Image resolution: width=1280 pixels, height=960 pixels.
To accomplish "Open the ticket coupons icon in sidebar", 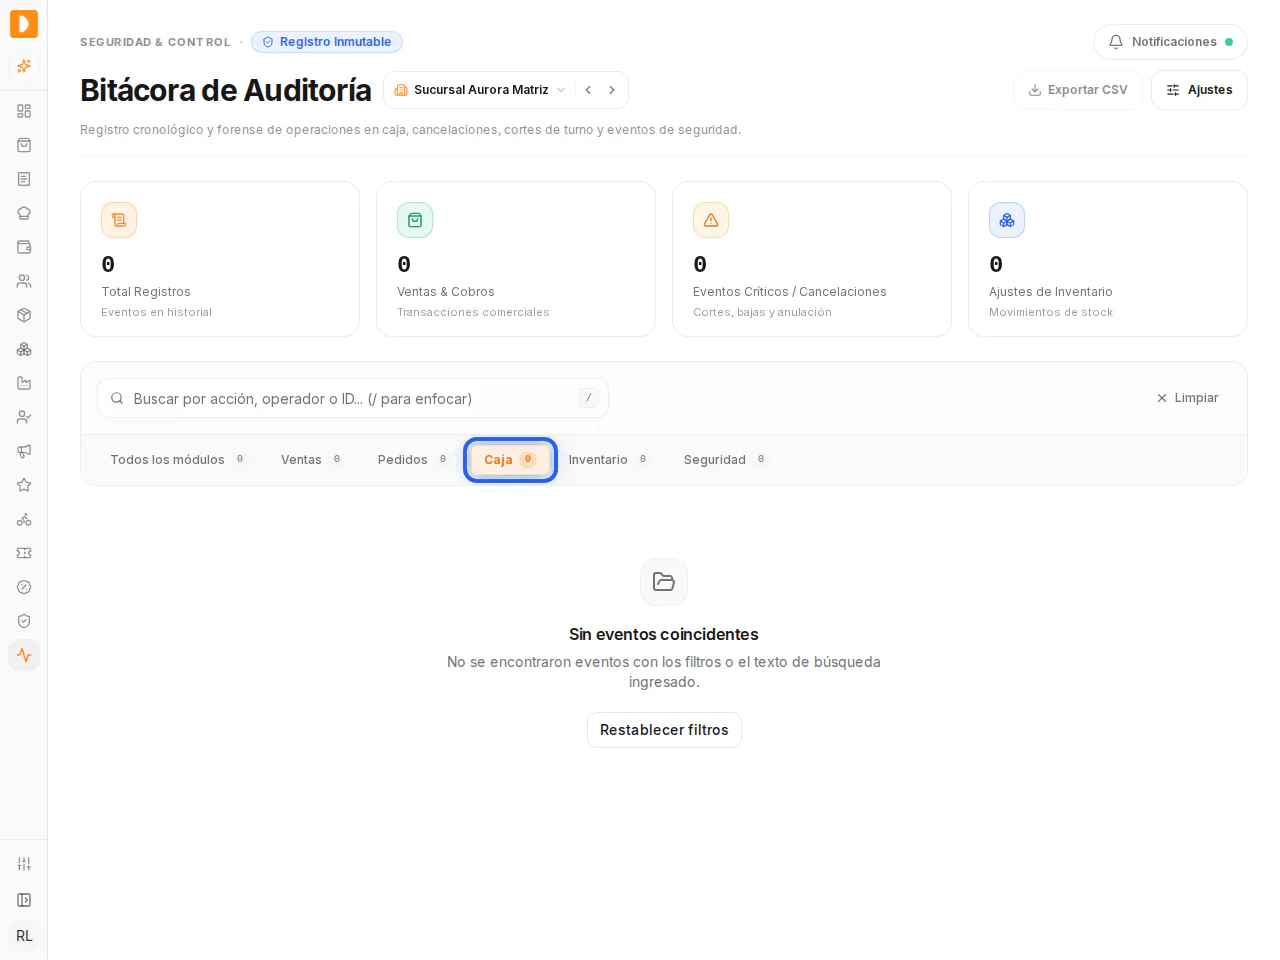I will coord(24,553).
